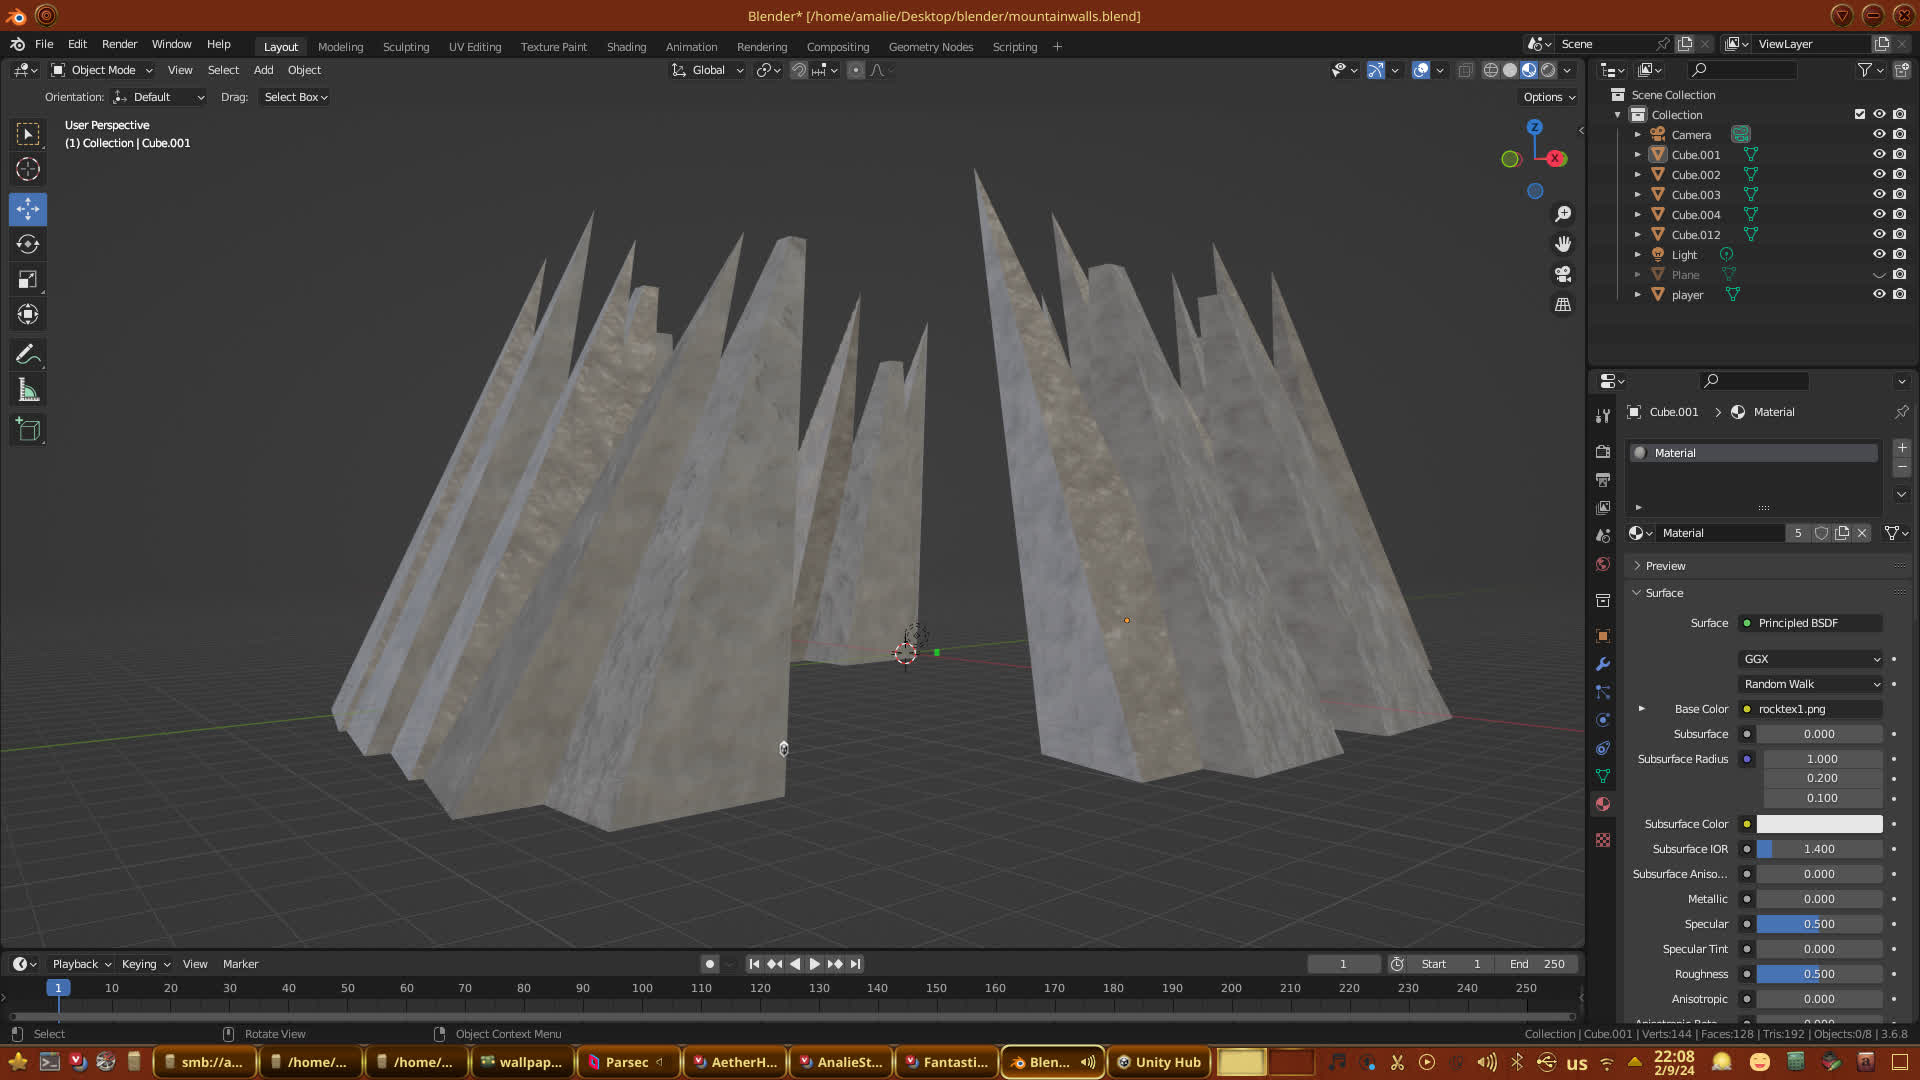
Task: Toggle visibility of the Light object
Action: 1879,254
